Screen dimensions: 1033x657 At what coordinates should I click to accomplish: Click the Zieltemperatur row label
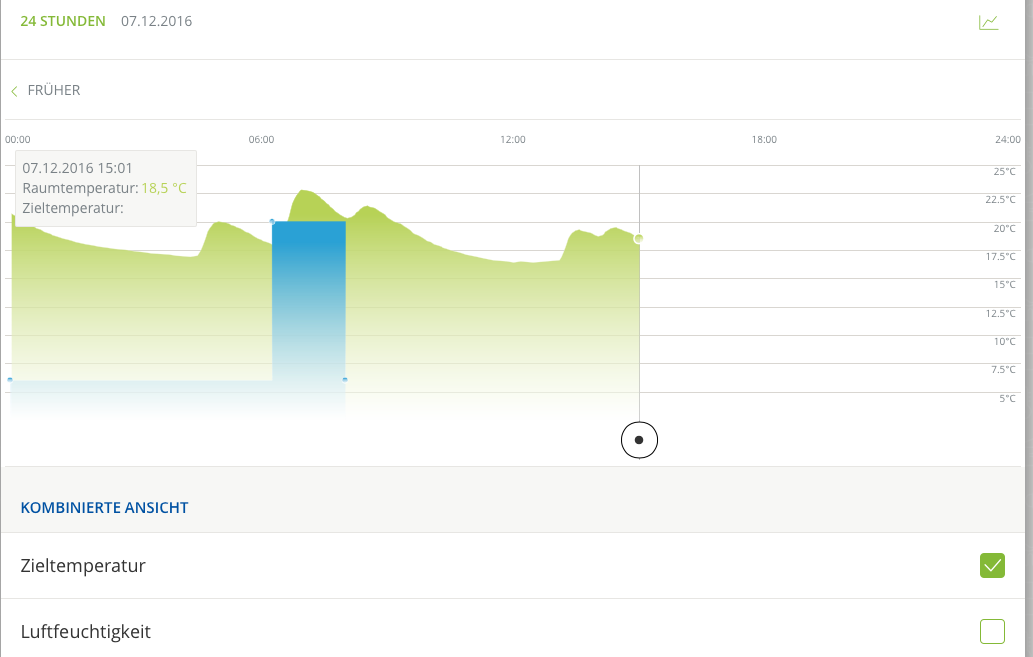click(x=83, y=565)
